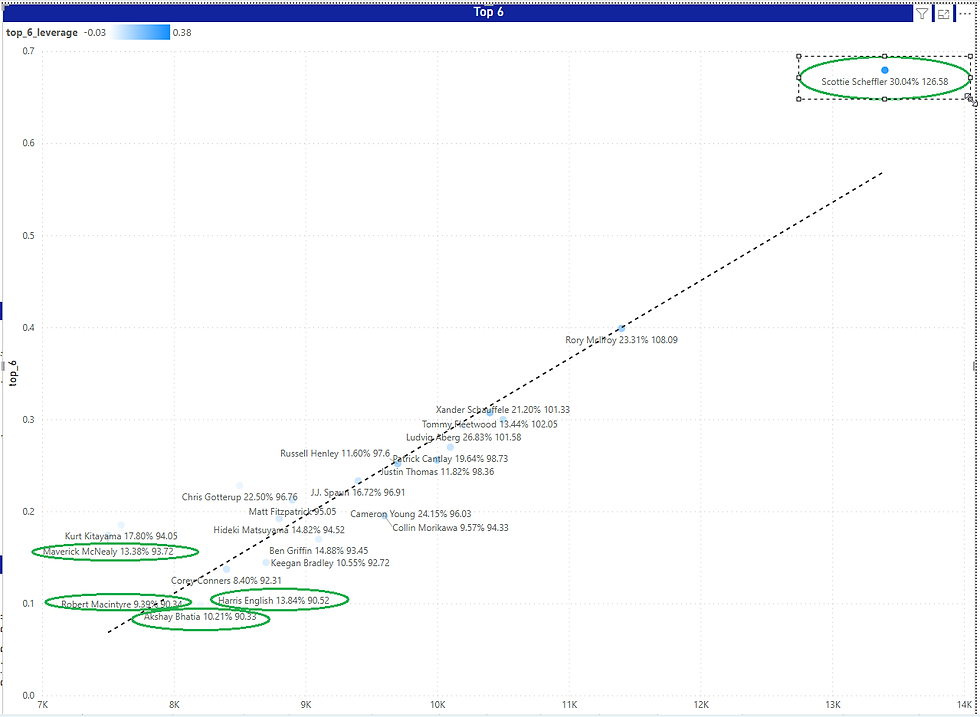Click the Cameron Young 24.15% 96.03 label

pyautogui.click(x=411, y=514)
